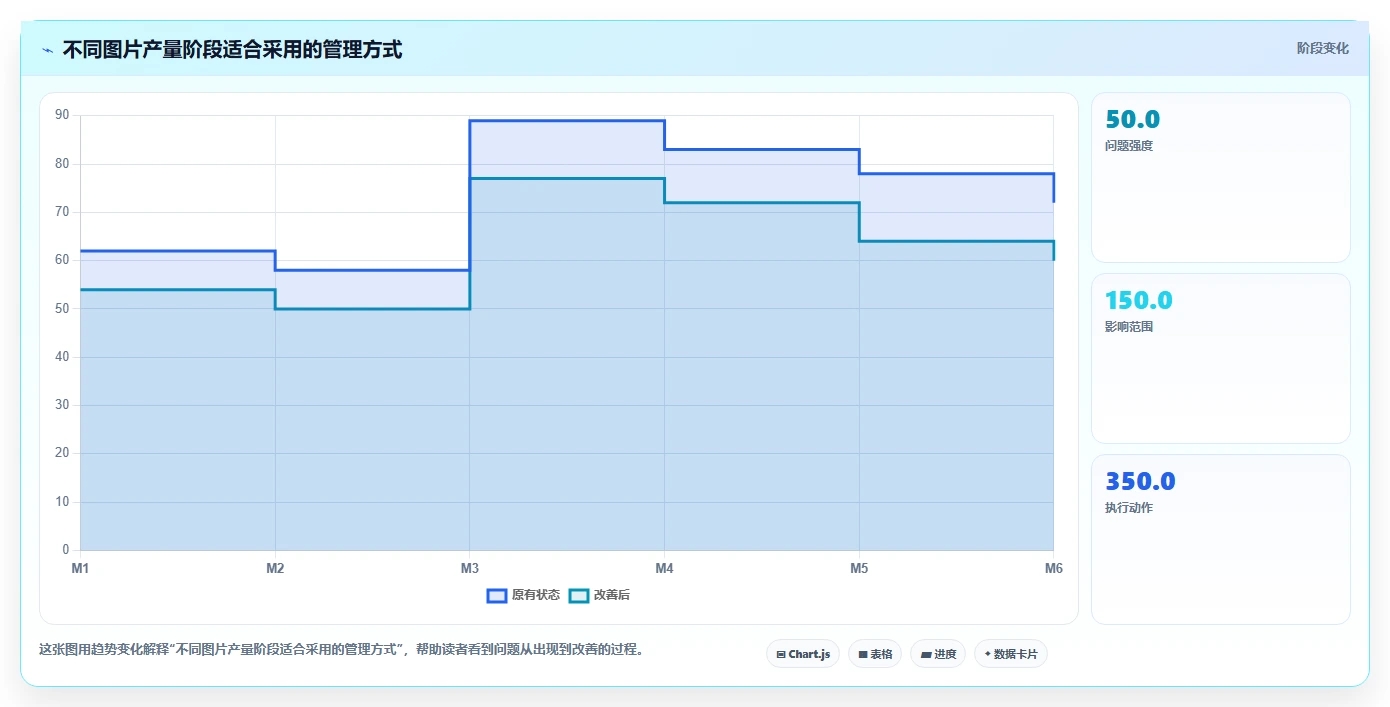Click the M2 axis label
Screen dimensions: 1390x707
275,568
